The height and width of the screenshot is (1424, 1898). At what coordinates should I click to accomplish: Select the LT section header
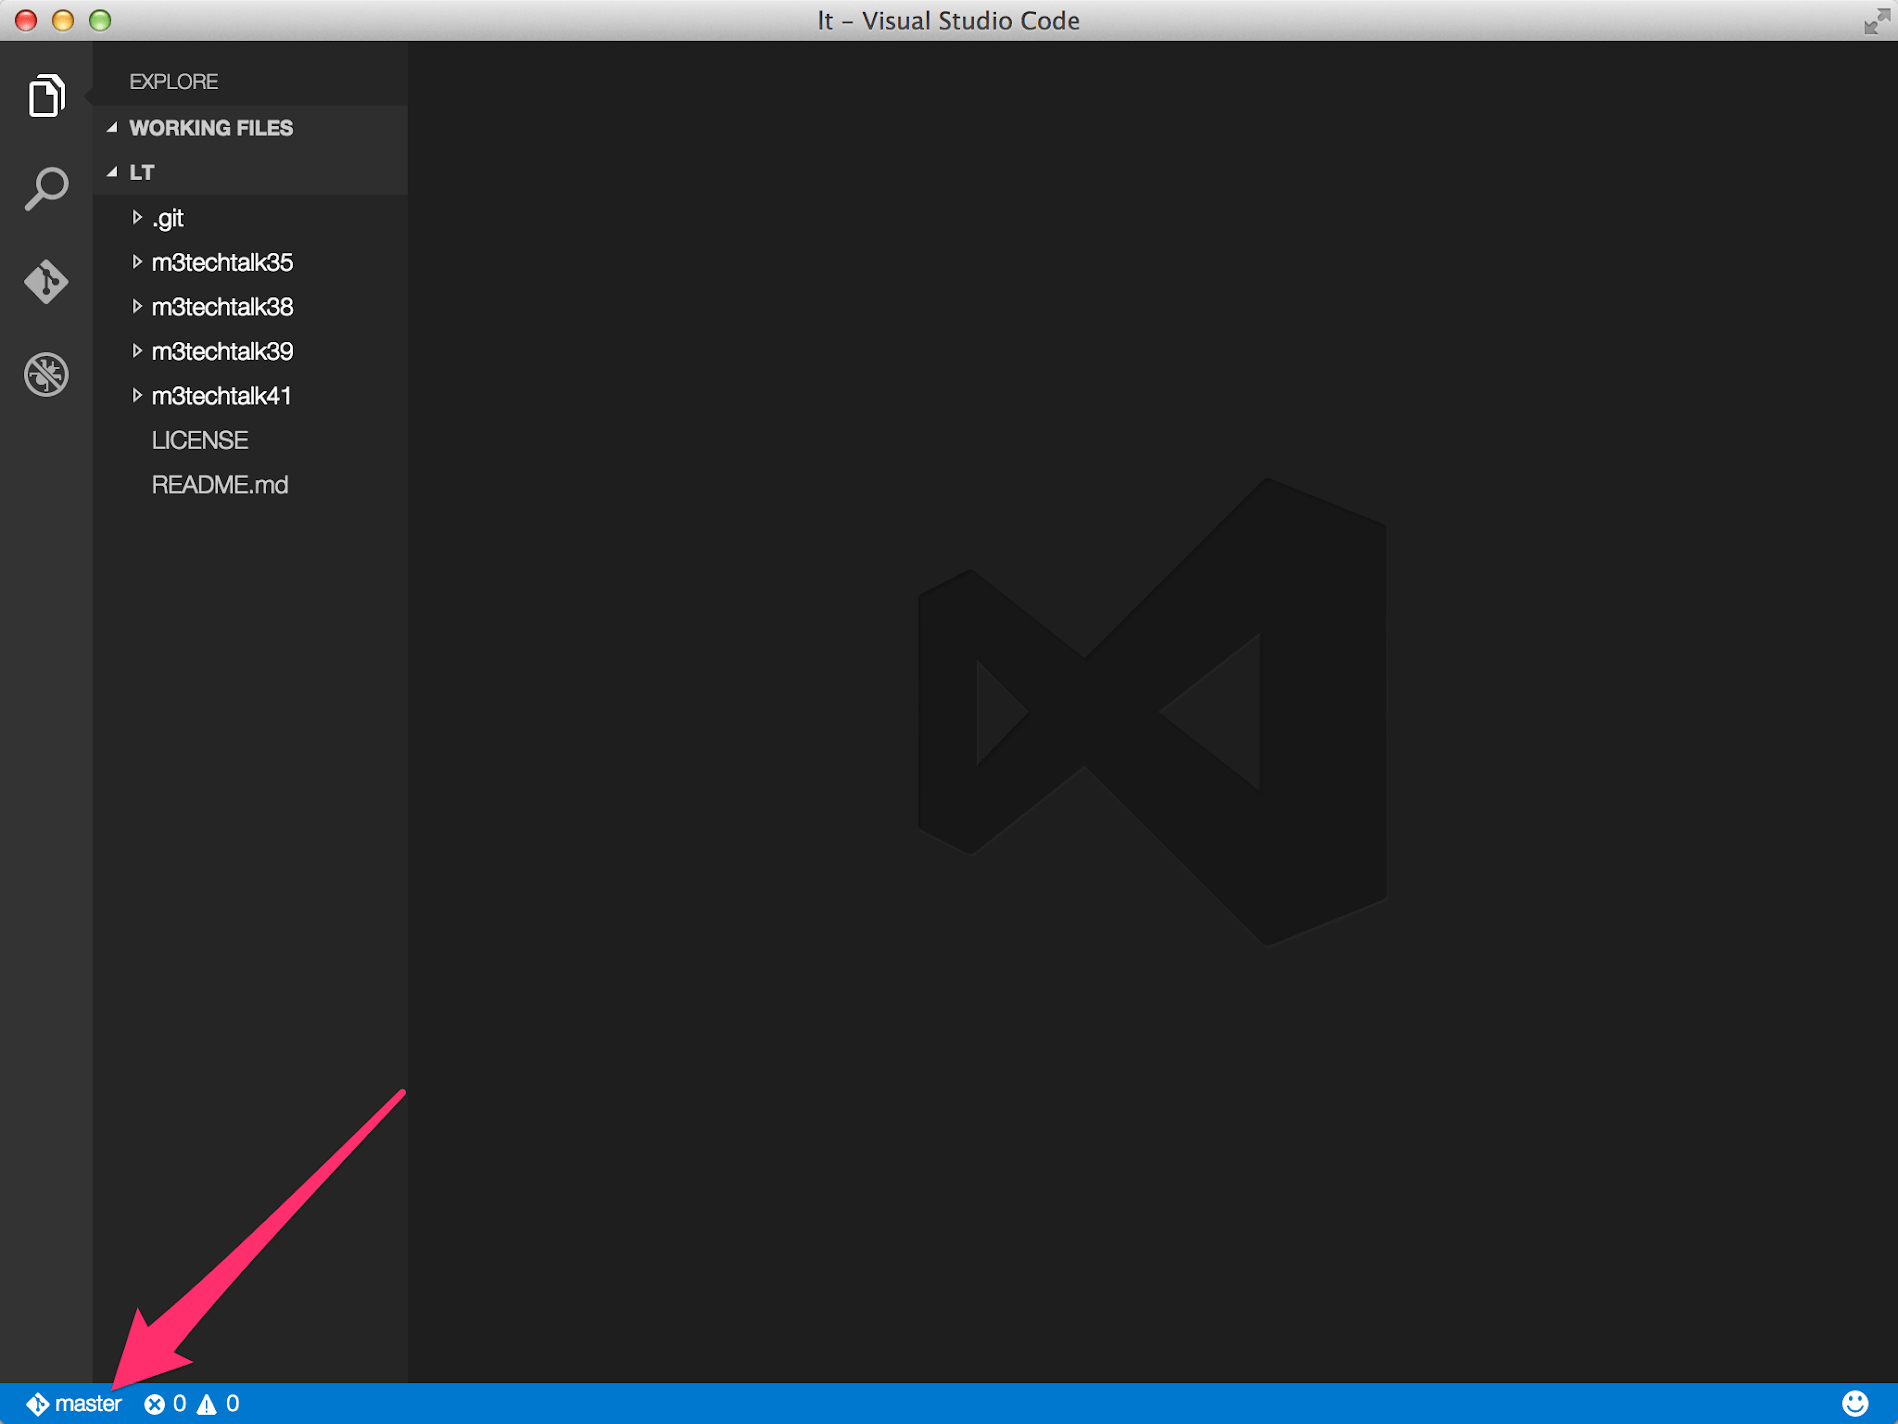click(x=142, y=172)
